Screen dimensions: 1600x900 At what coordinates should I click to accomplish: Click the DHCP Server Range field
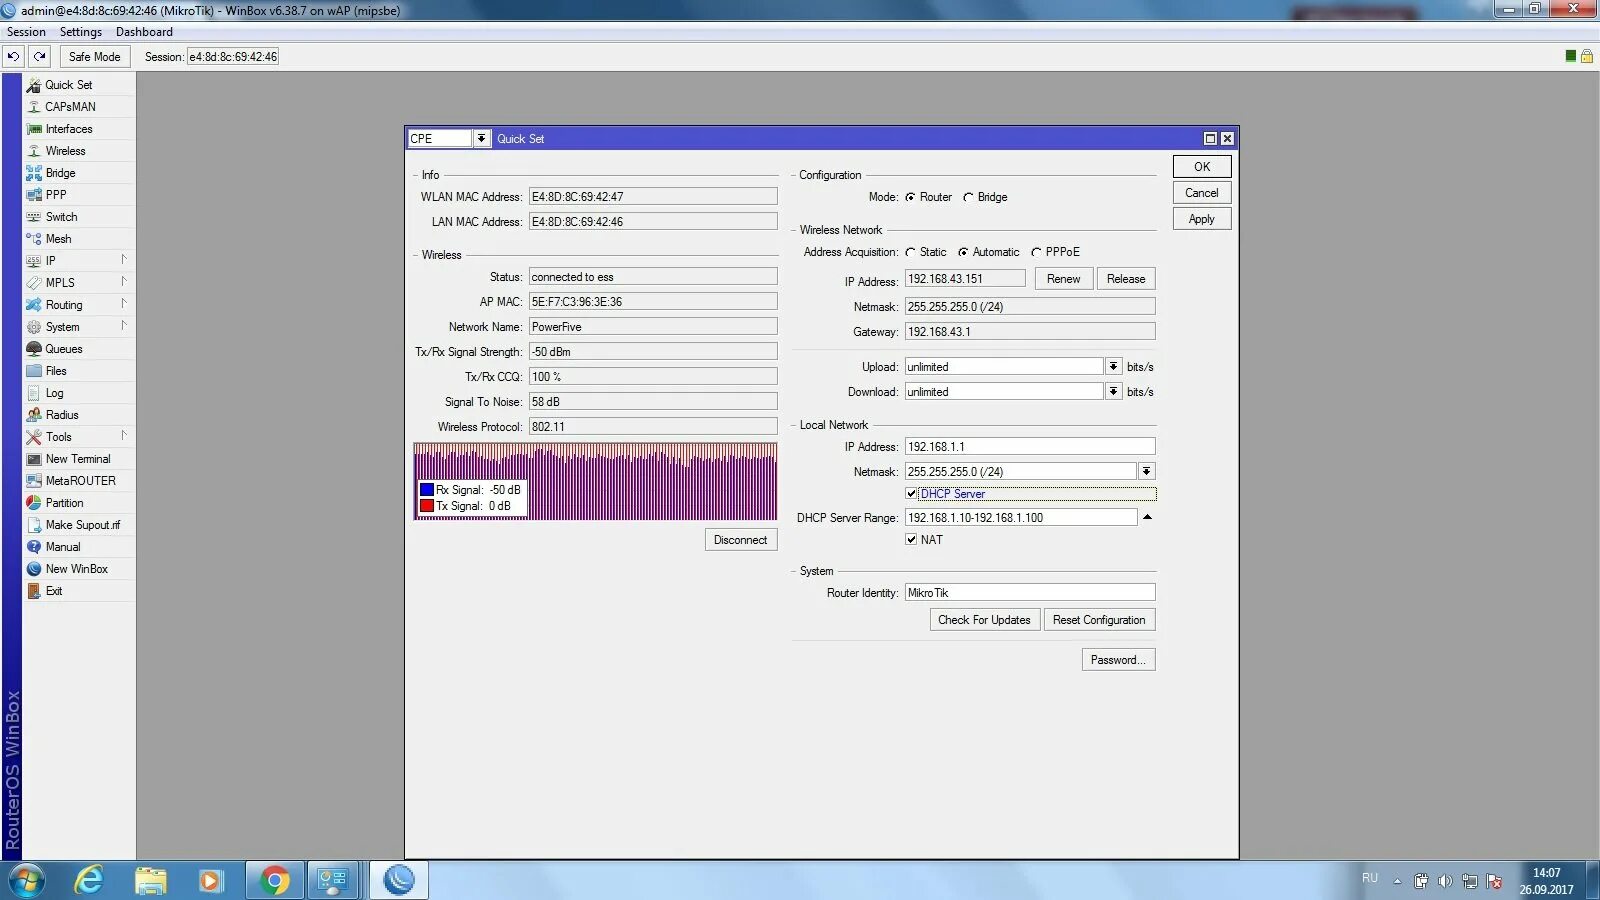click(x=1021, y=517)
